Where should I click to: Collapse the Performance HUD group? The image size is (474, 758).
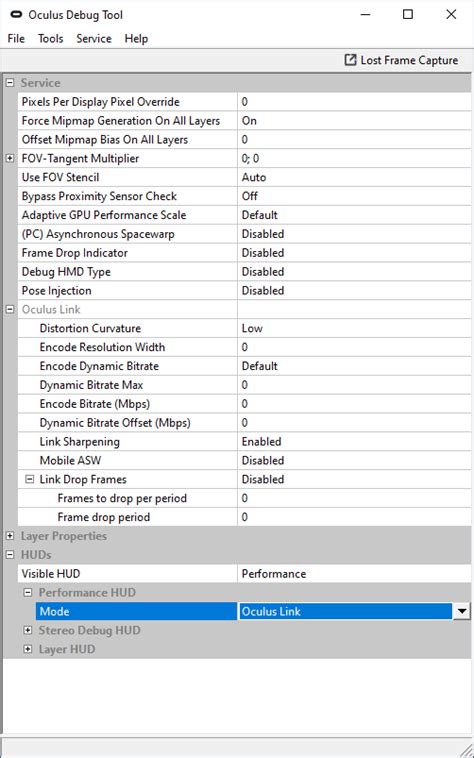pyautogui.click(x=28, y=592)
